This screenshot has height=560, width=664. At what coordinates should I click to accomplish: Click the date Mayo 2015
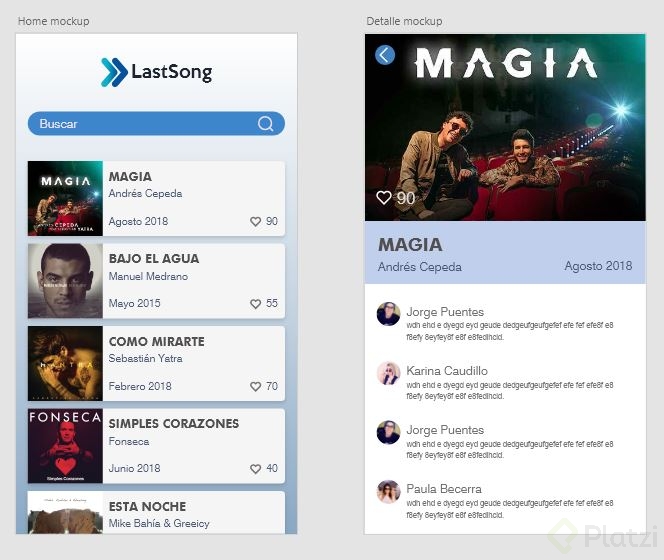(x=134, y=303)
